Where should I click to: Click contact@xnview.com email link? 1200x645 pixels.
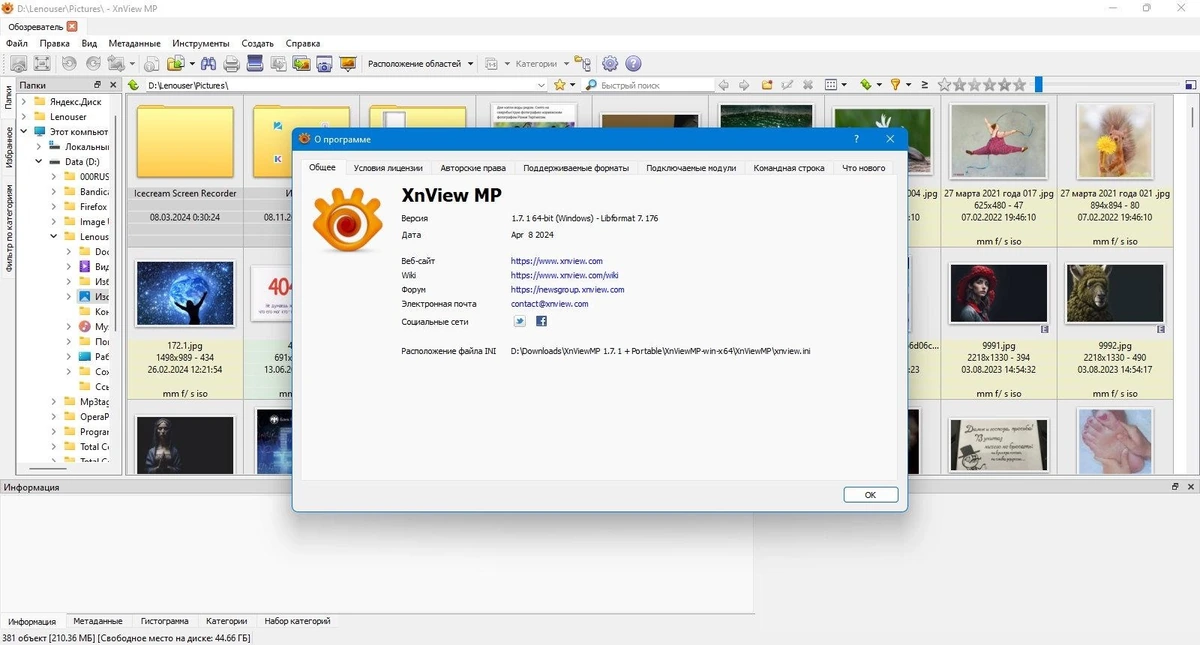[549, 303]
